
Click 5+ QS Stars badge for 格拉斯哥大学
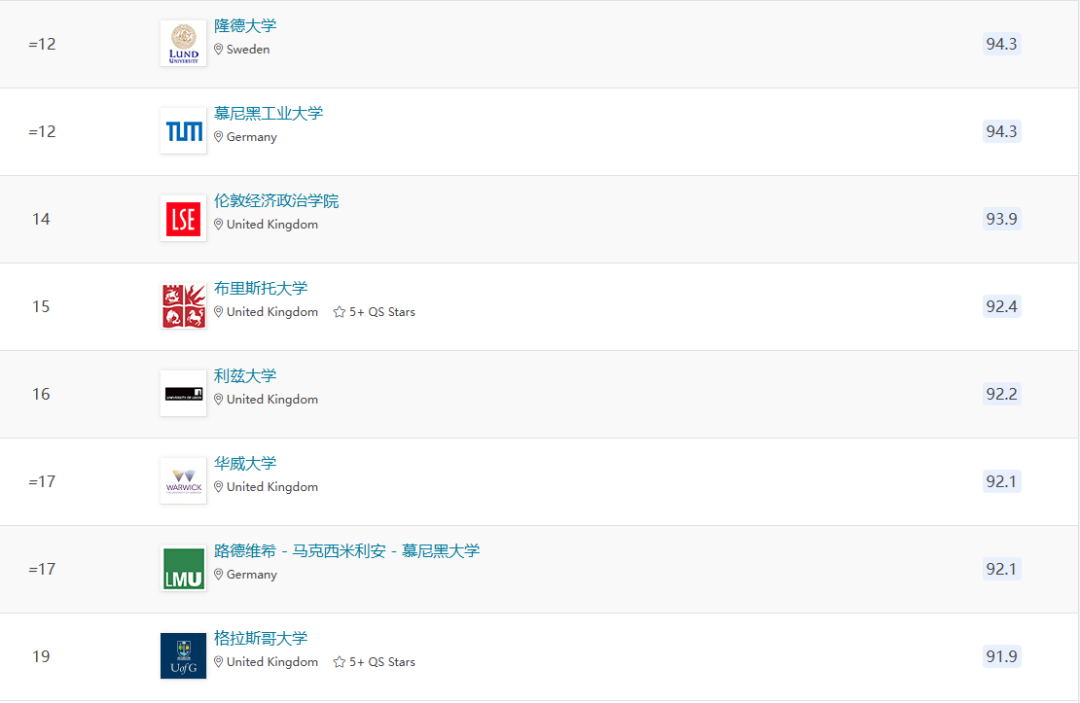[374, 662]
